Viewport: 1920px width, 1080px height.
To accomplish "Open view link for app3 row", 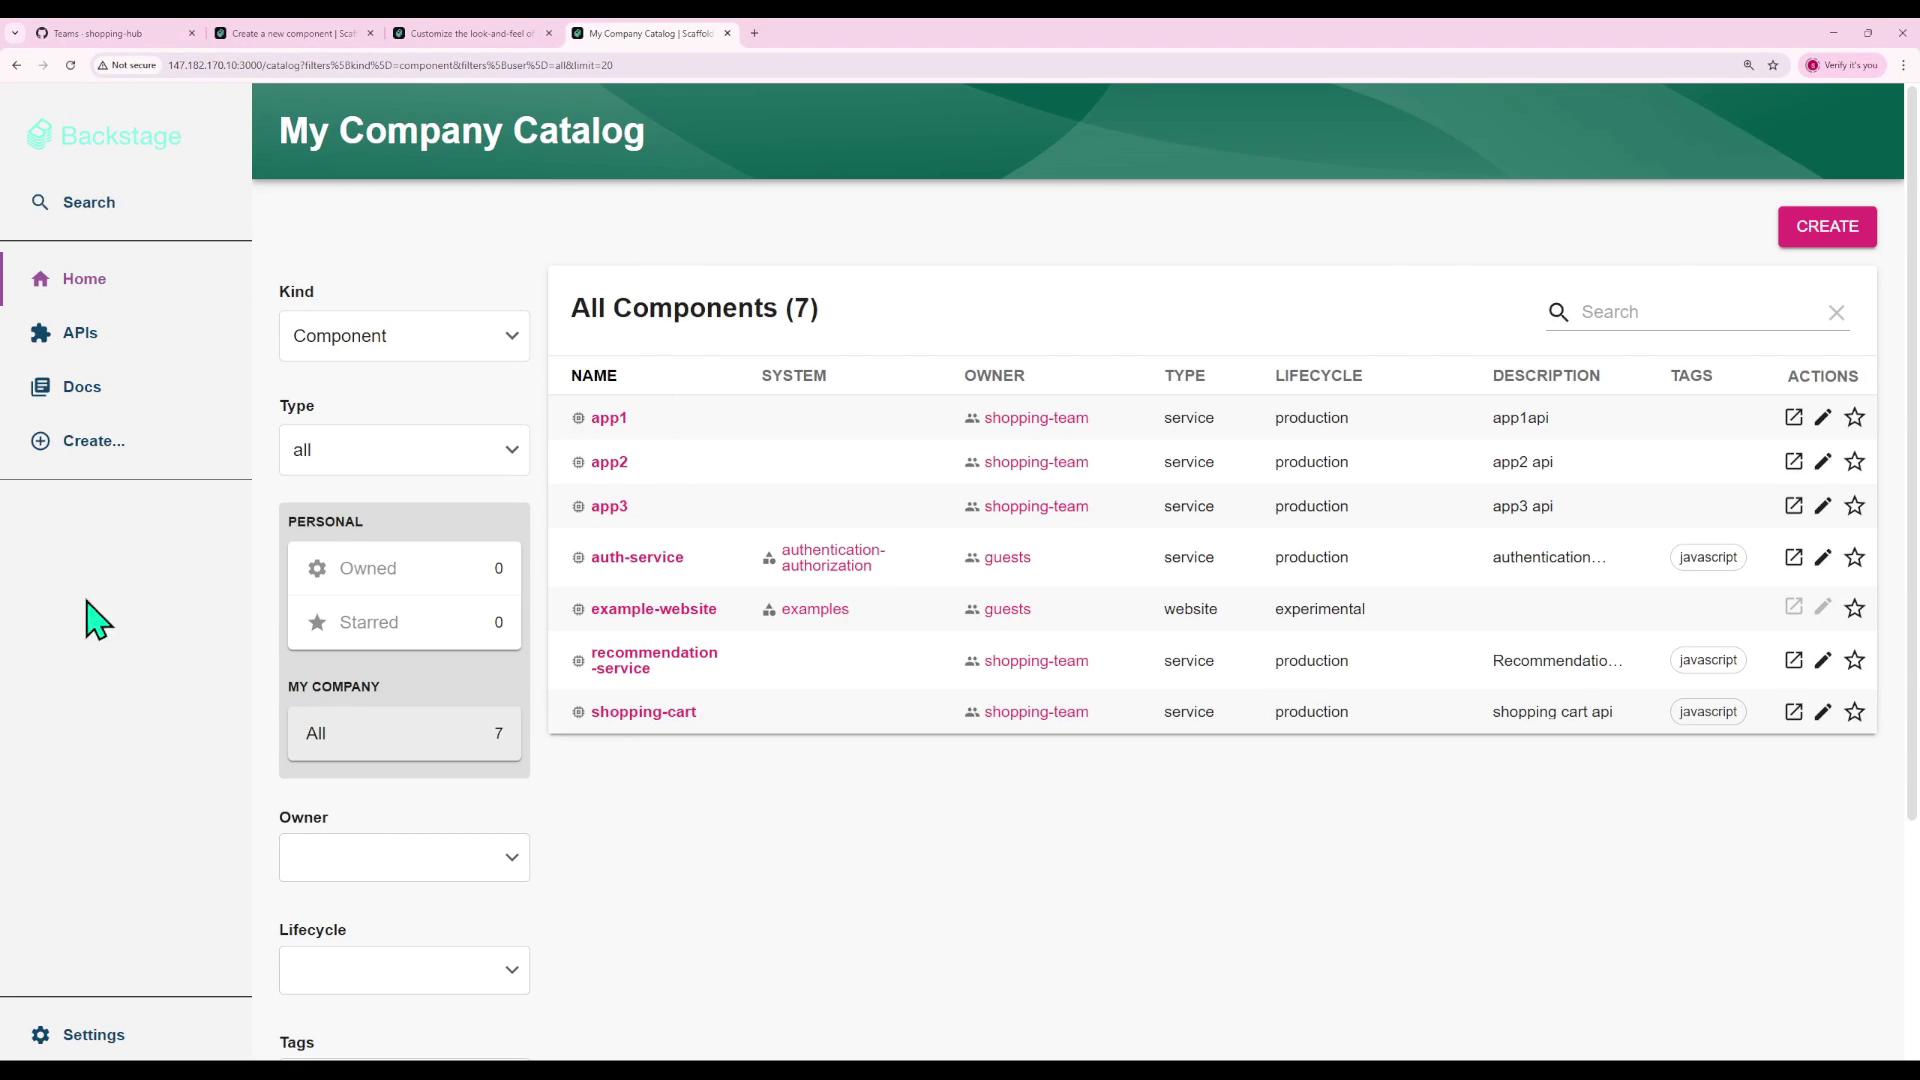I will click(1794, 505).
